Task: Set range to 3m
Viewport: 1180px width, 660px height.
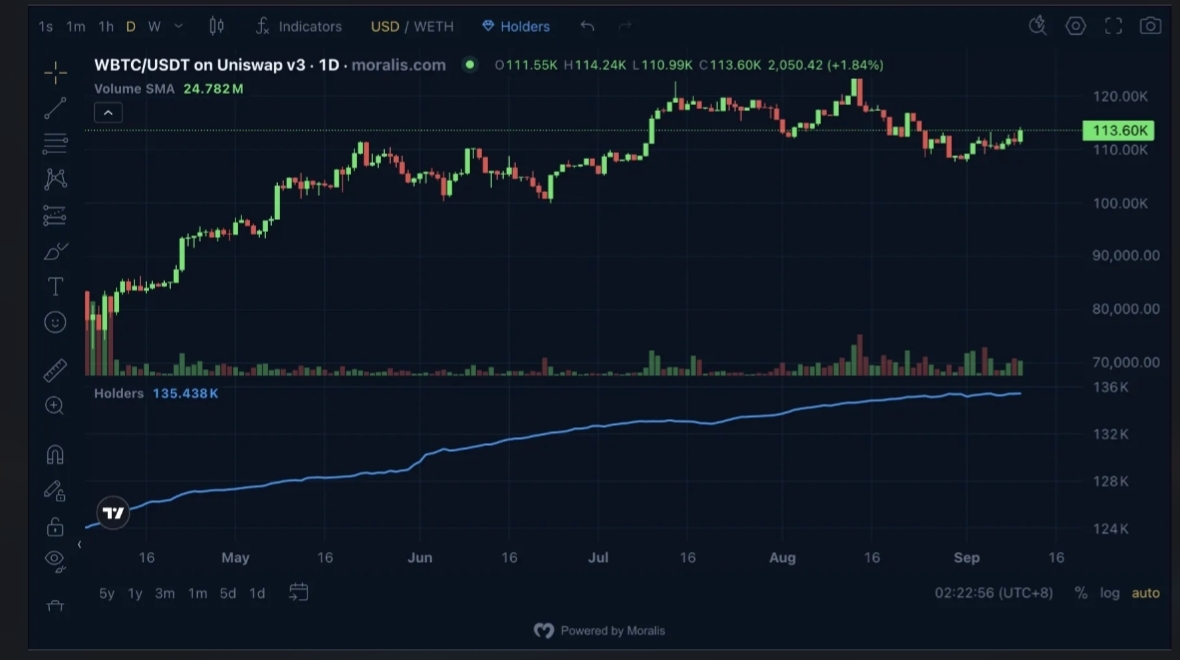Action: click(x=165, y=593)
